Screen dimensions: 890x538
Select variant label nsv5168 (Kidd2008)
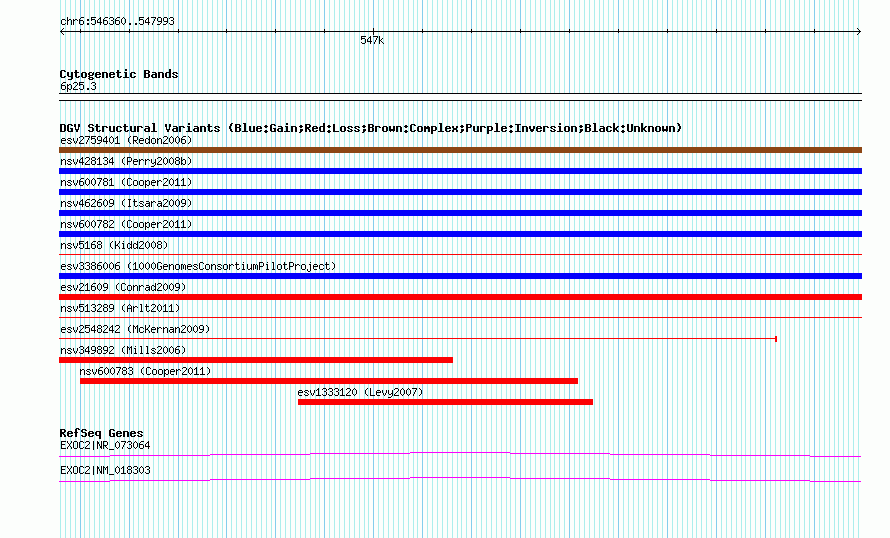114,245
